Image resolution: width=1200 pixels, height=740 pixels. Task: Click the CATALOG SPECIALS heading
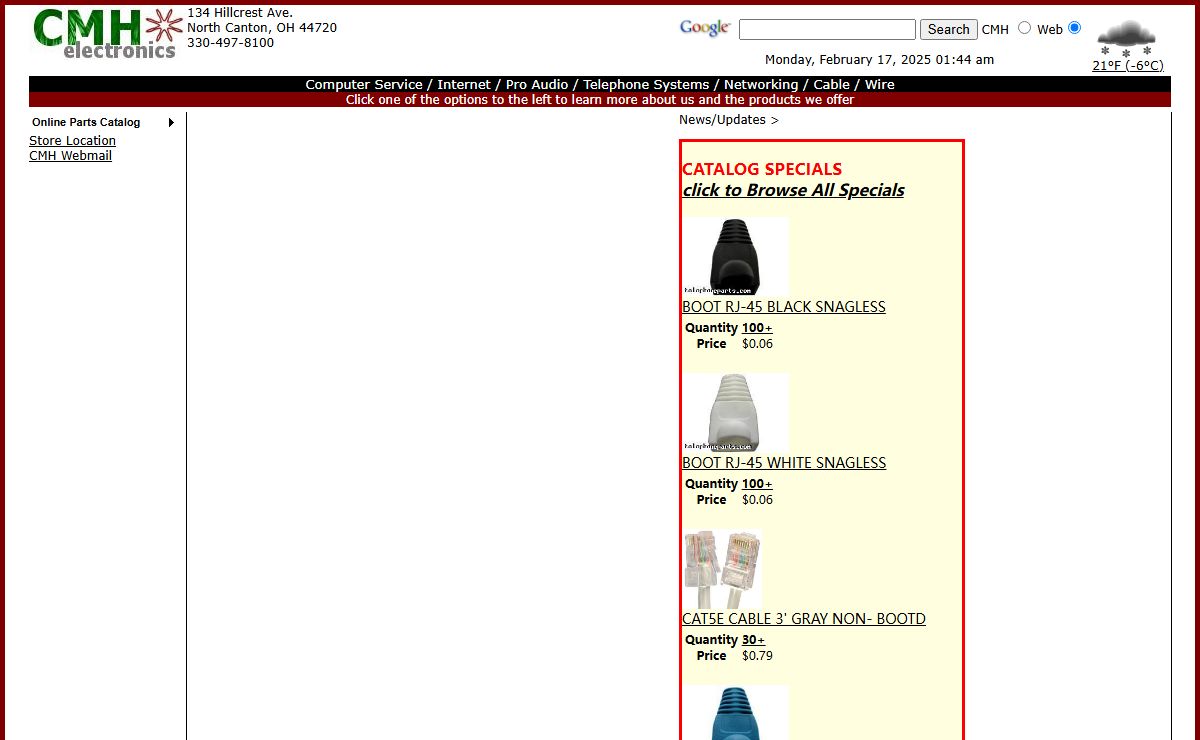[762, 169]
